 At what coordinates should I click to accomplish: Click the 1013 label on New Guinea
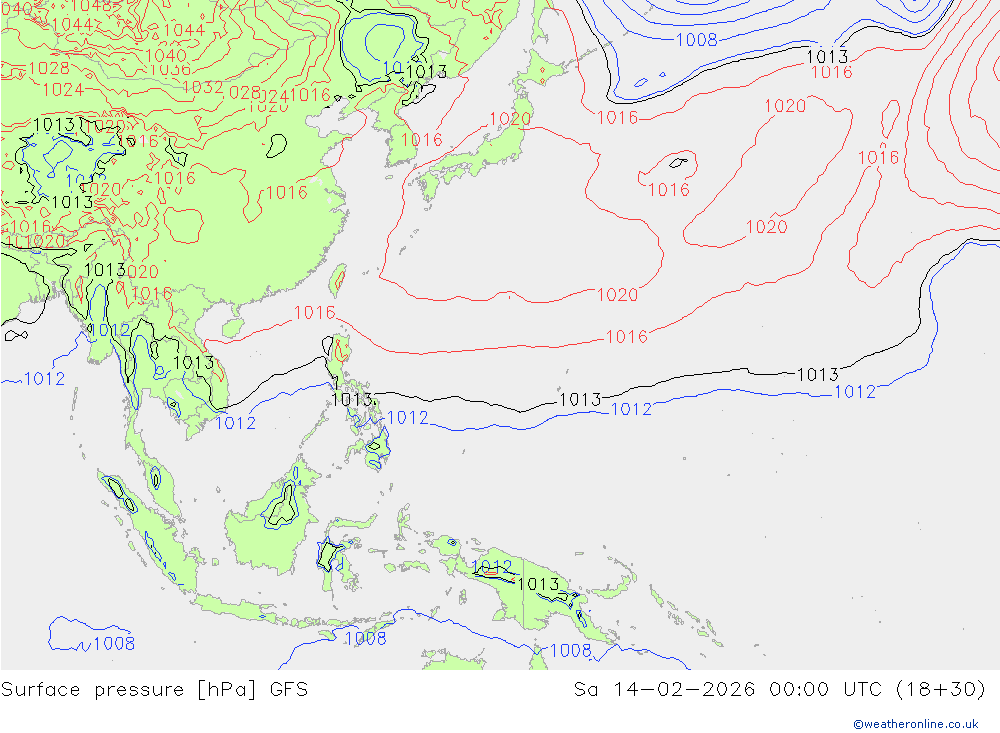pyautogui.click(x=538, y=584)
